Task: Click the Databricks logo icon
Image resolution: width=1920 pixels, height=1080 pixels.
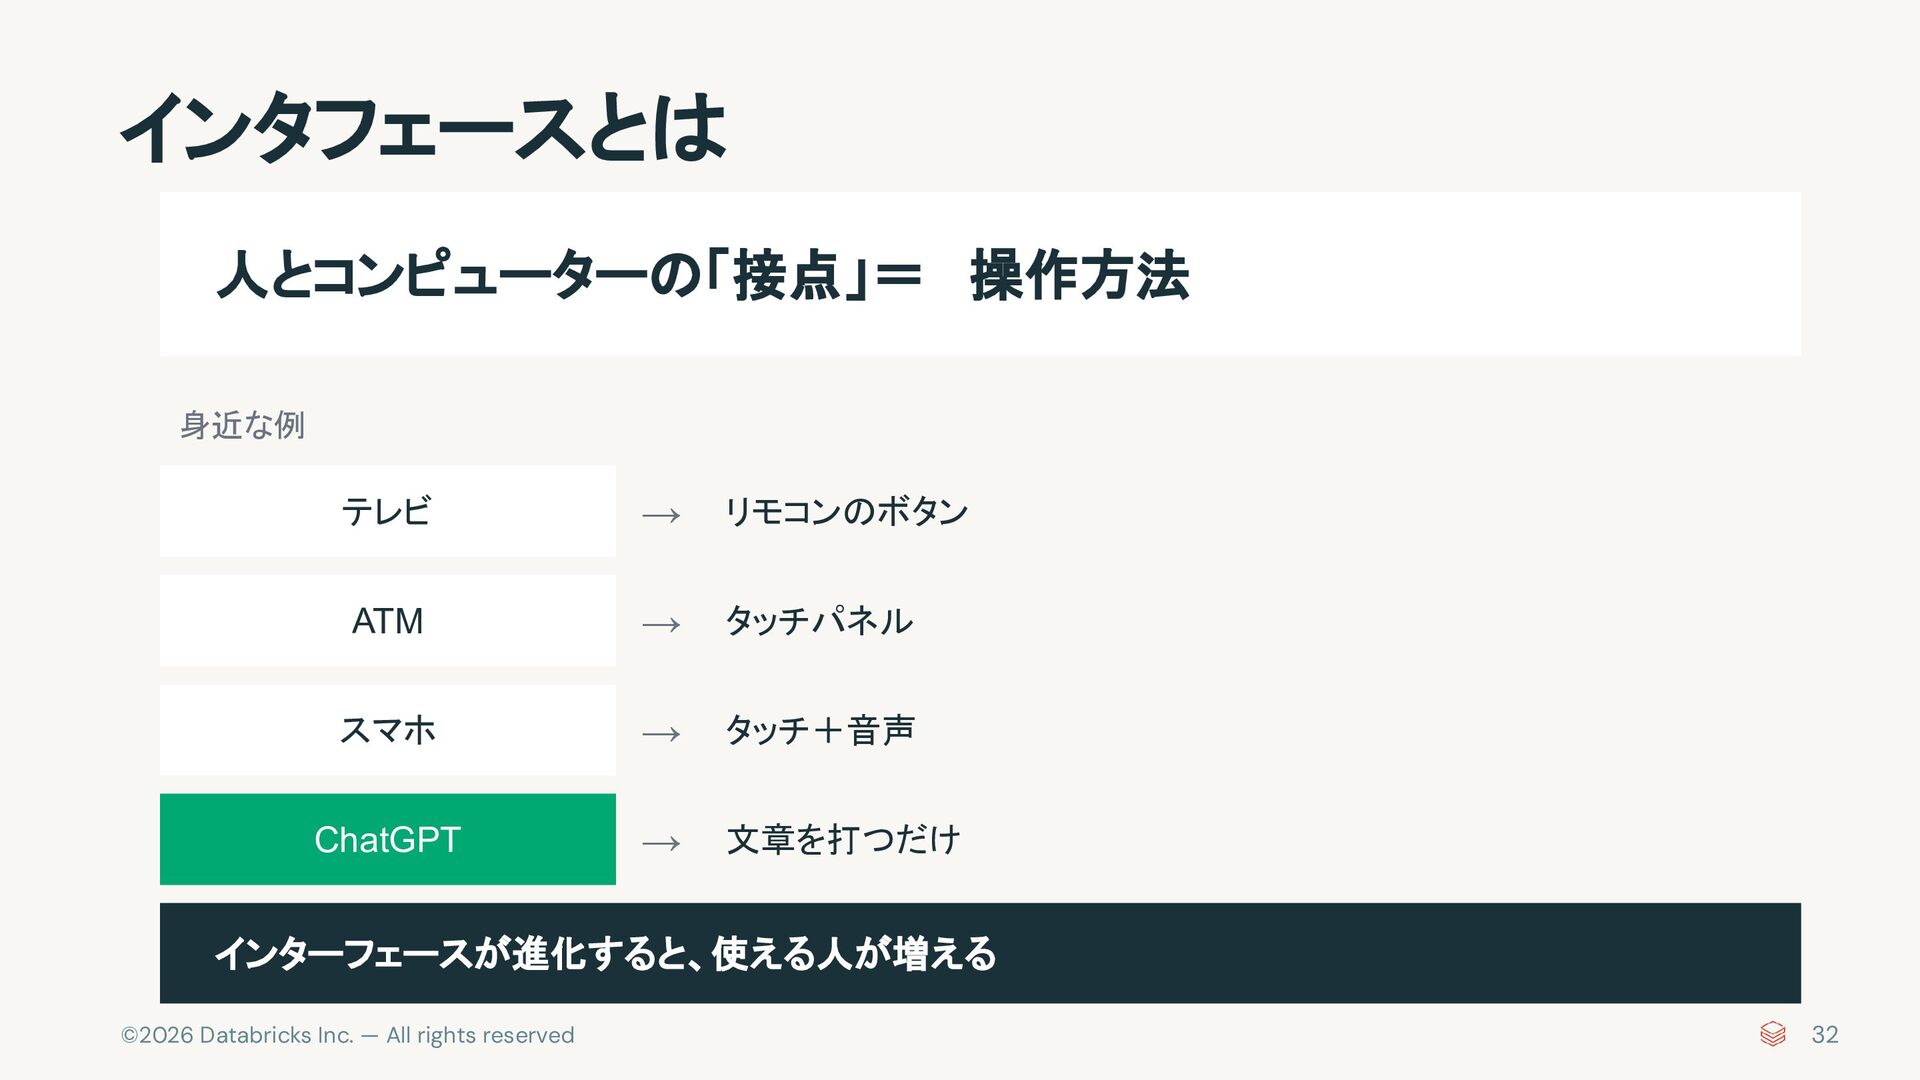Action: 1772,1034
